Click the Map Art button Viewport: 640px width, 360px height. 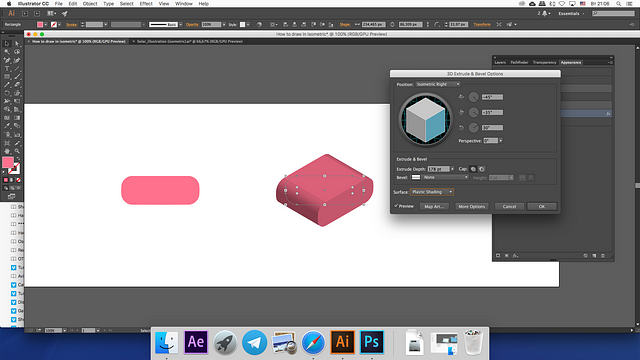tap(434, 207)
